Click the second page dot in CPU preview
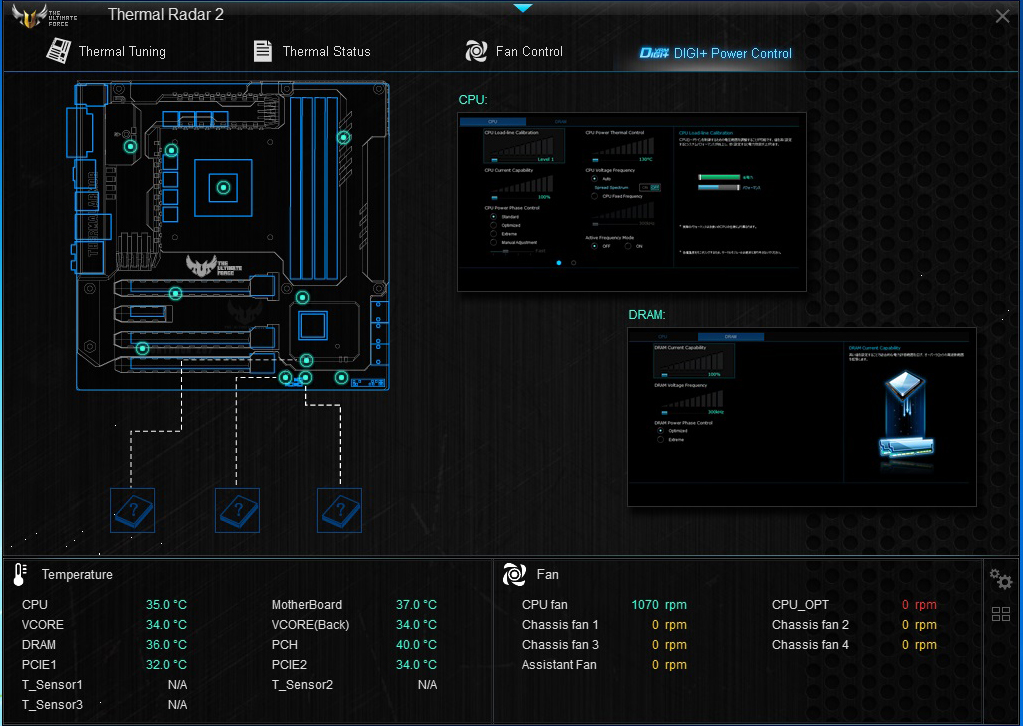Viewport: 1023px width, 726px height. [x=573, y=263]
